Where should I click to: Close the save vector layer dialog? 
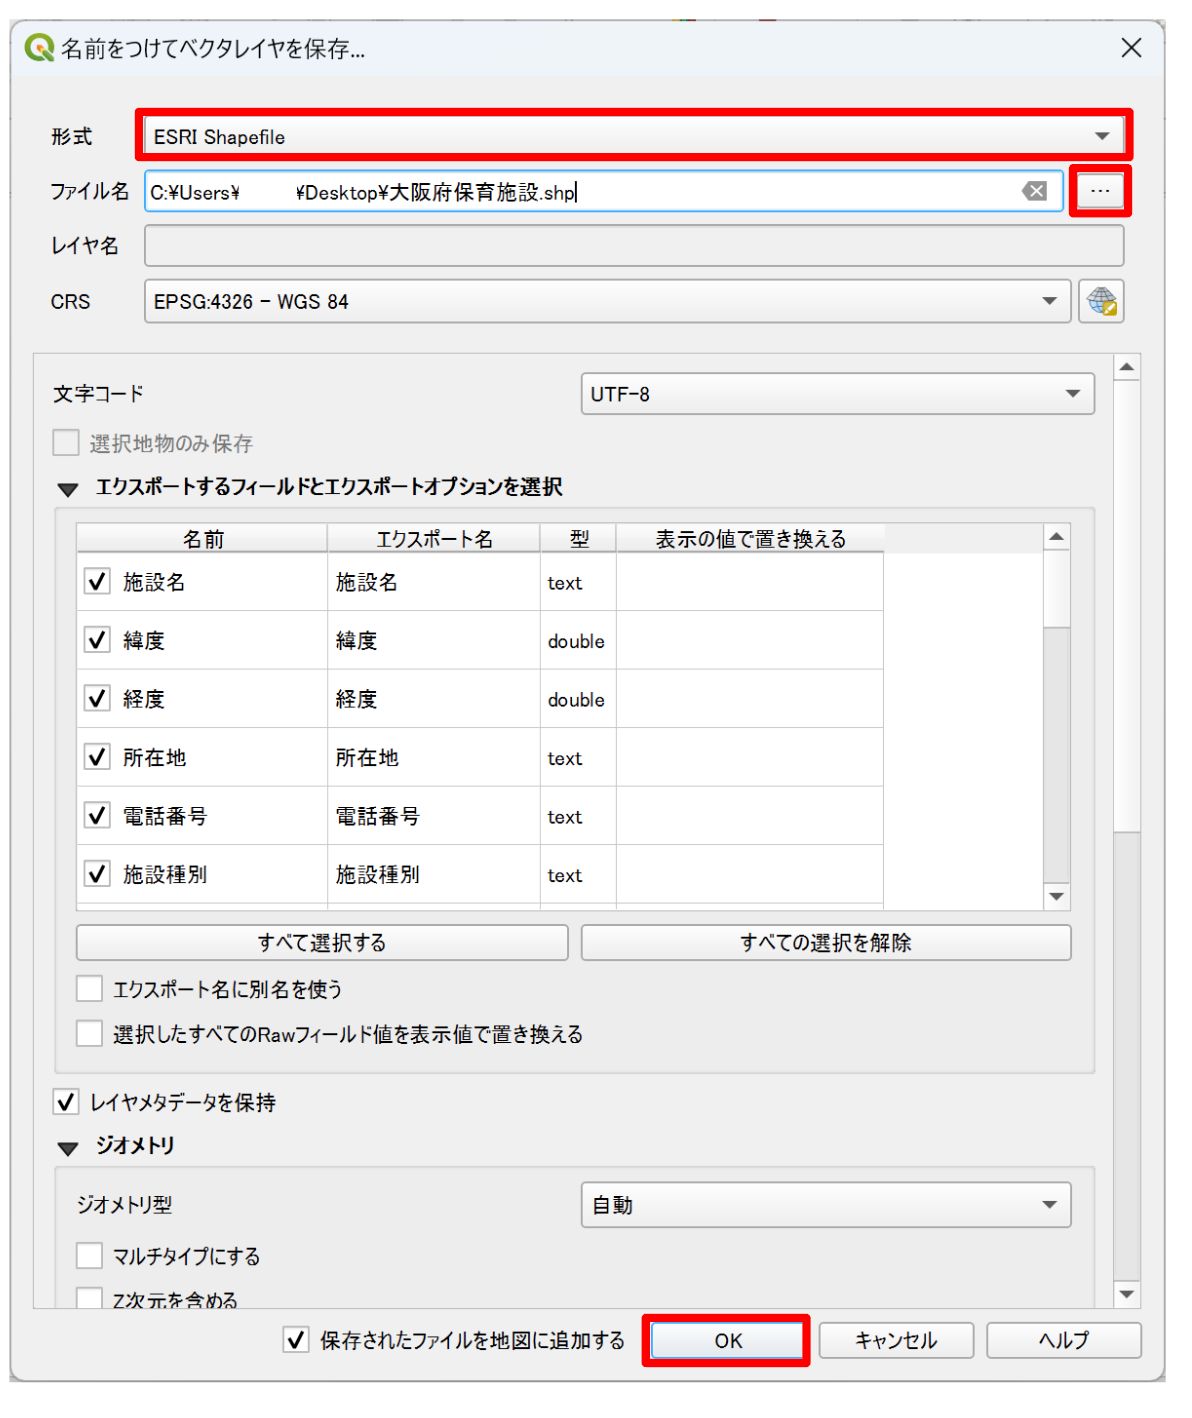coord(1131,47)
